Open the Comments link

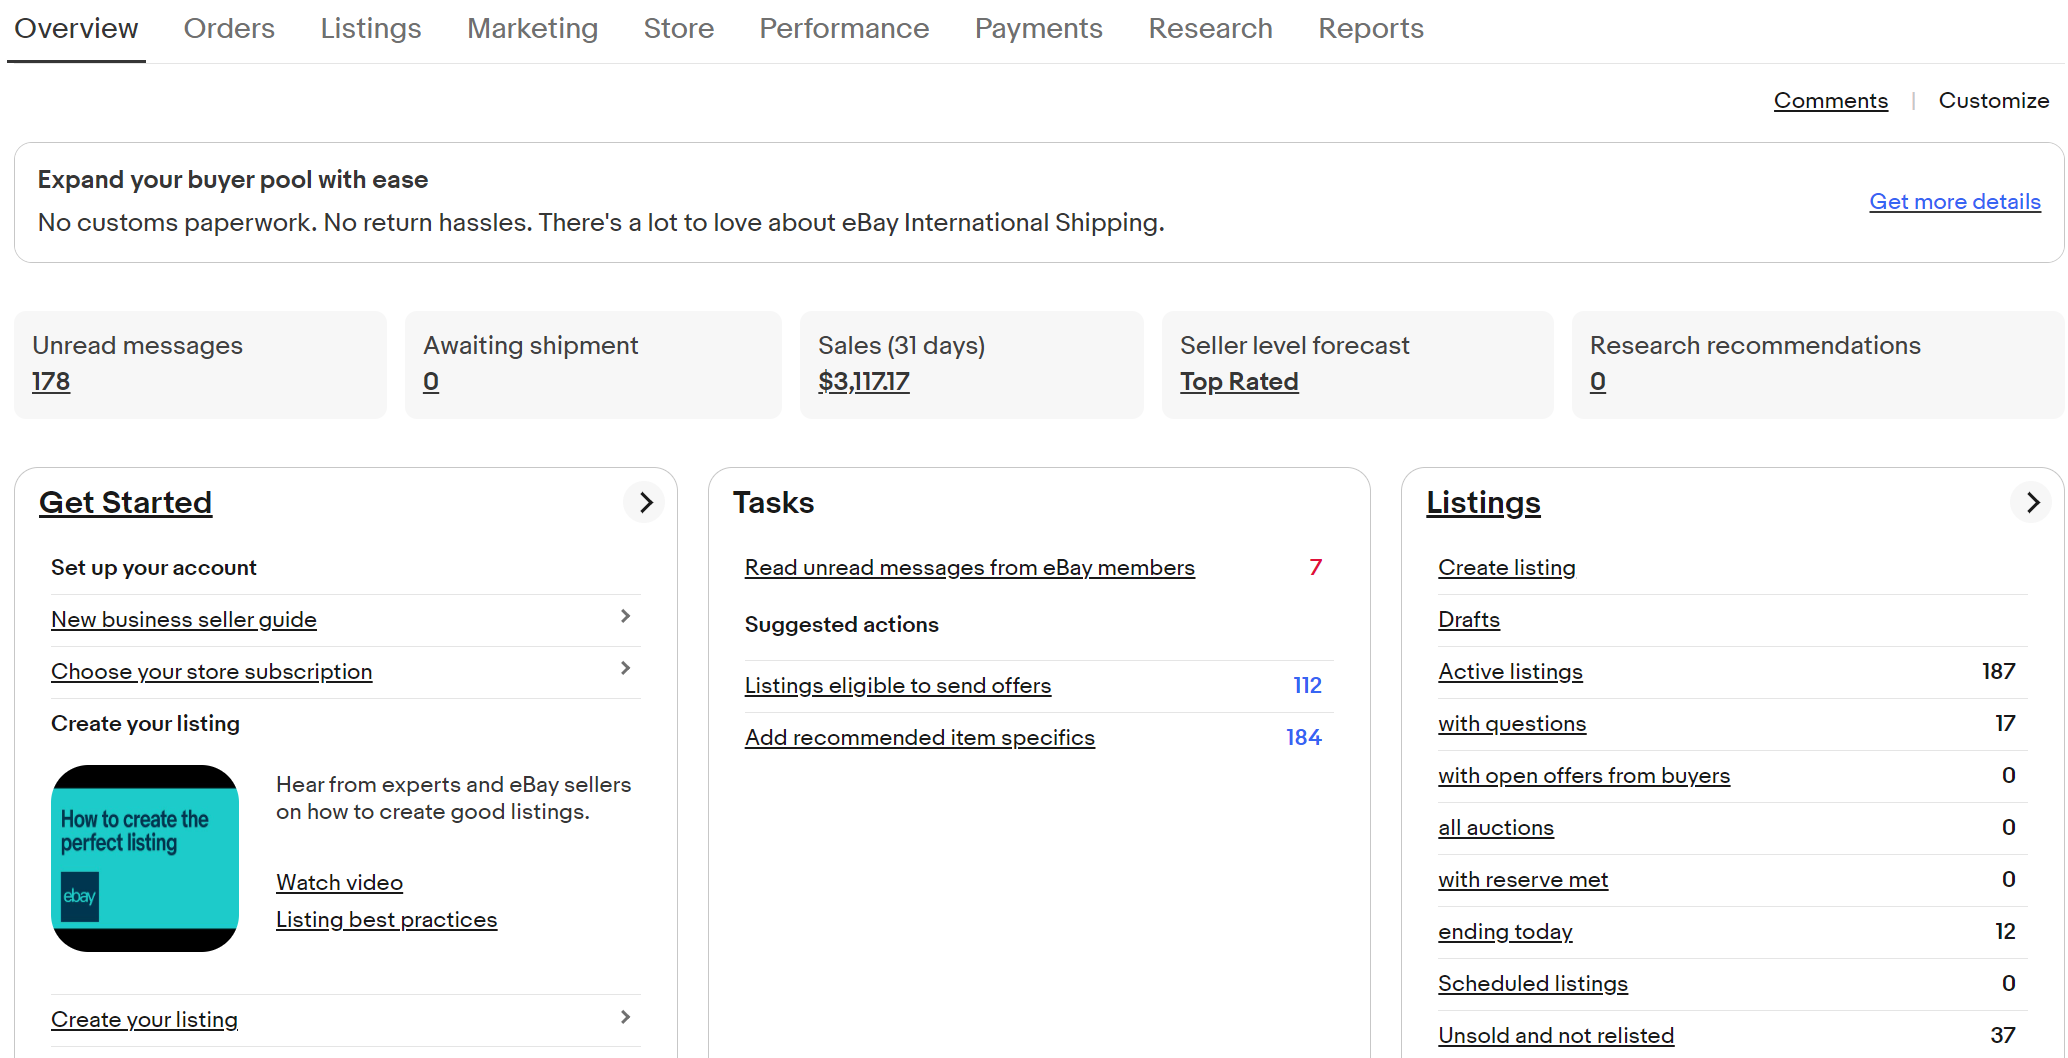pyautogui.click(x=1830, y=101)
